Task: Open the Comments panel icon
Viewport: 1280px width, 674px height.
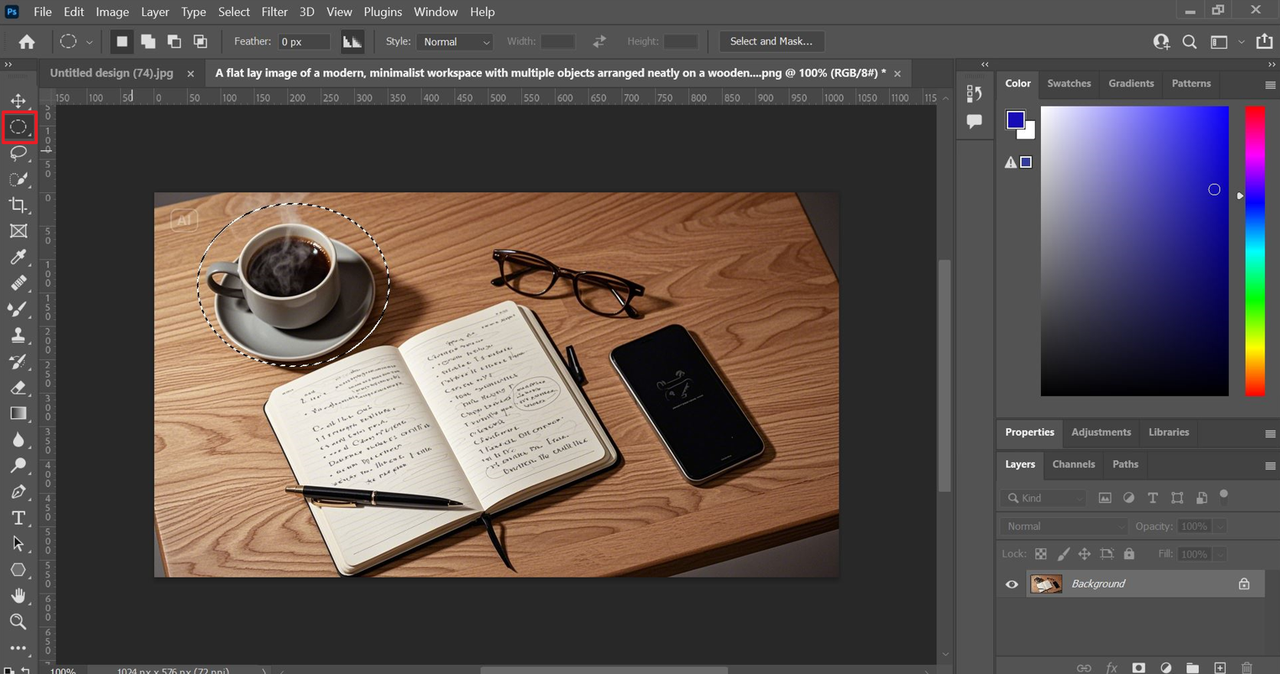Action: [975, 121]
